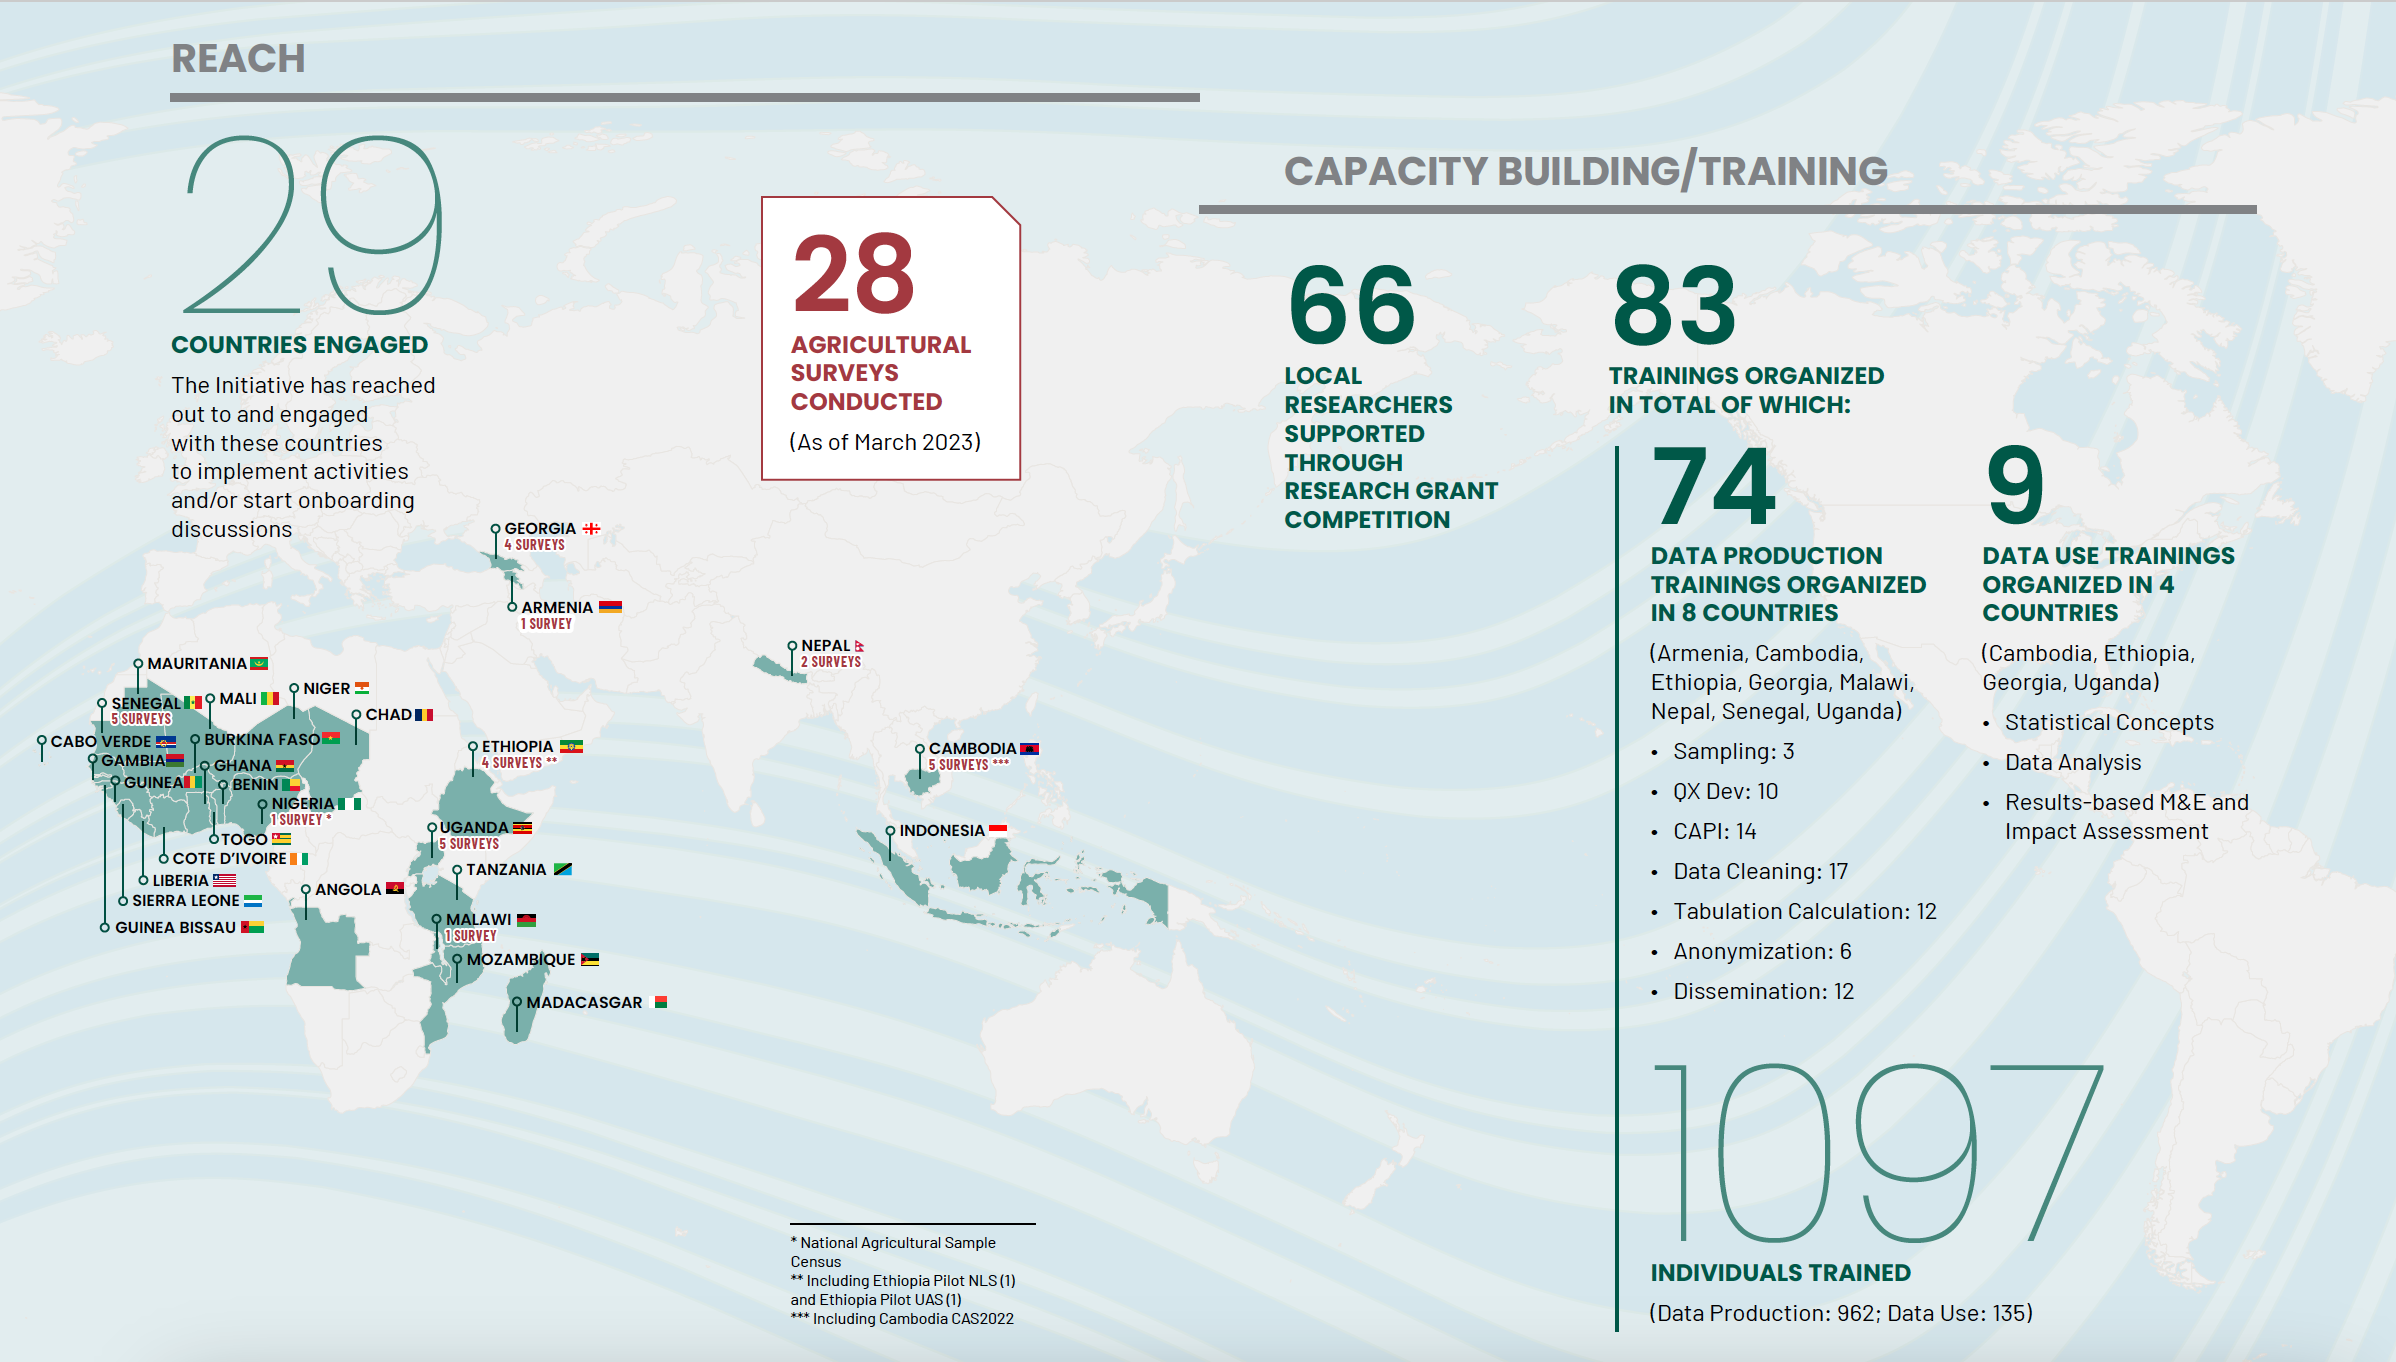Click the Gambia flag icon
2396x1362 pixels.
click(175, 760)
